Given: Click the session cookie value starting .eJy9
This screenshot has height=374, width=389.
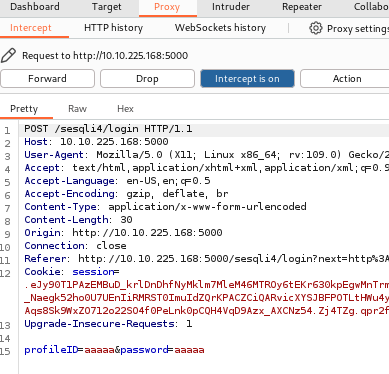Looking at the screenshot, I should [x=207, y=298].
